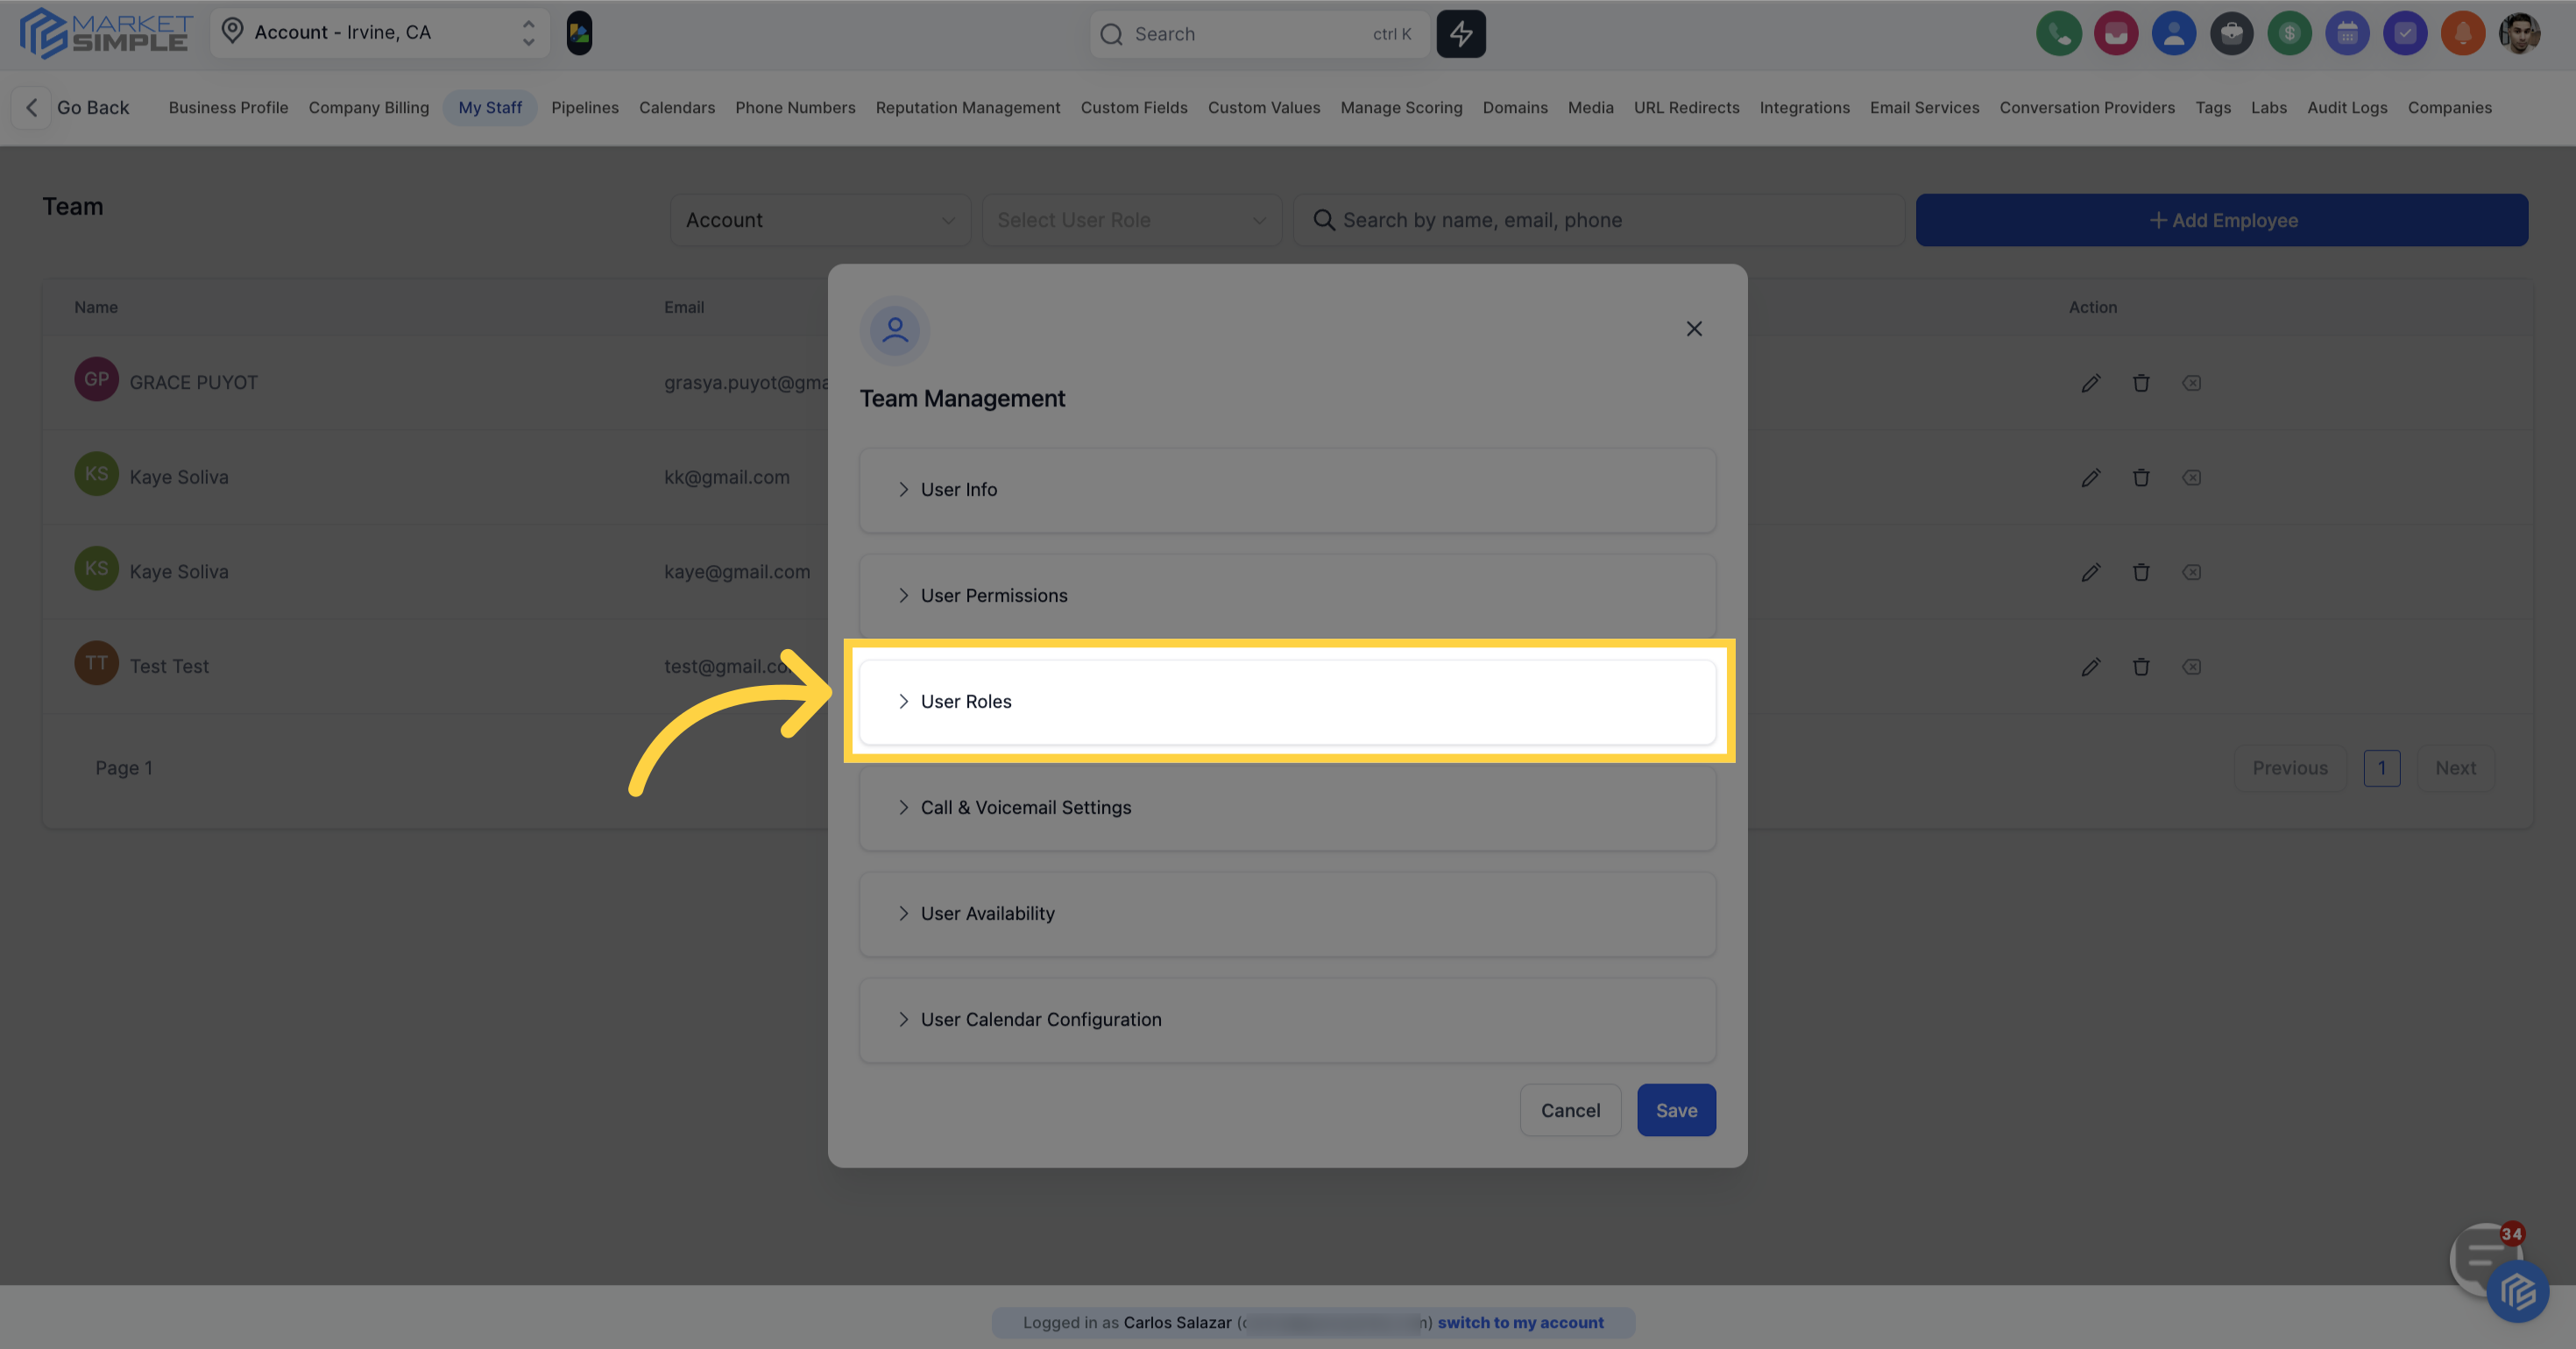Click the Add Employee button
Viewport: 2576px width, 1349px height.
(x=2222, y=219)
